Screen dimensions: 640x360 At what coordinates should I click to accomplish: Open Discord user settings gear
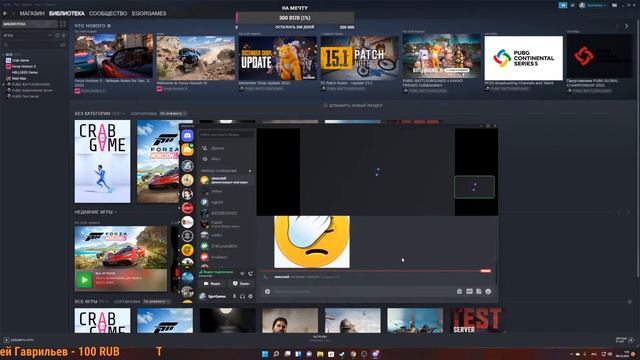point(251,296)
